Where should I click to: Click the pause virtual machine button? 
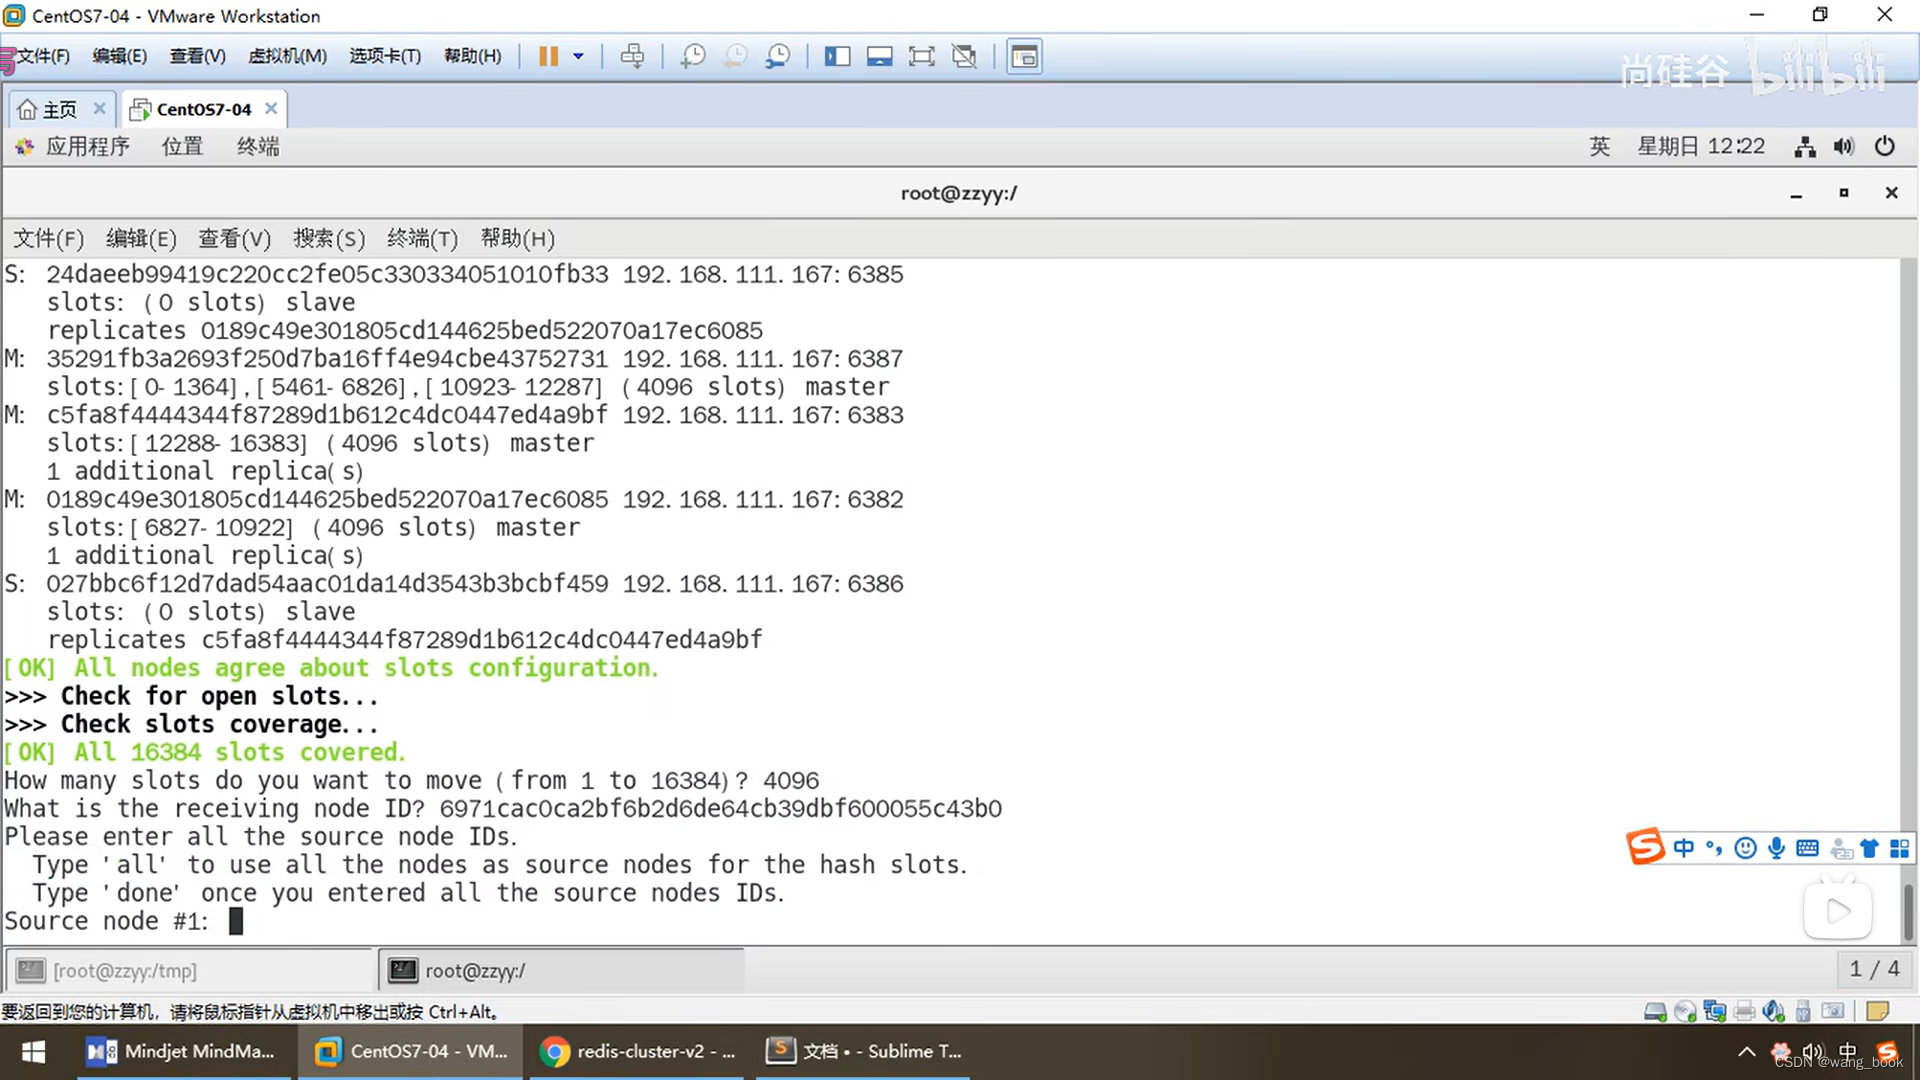(548, 56)
